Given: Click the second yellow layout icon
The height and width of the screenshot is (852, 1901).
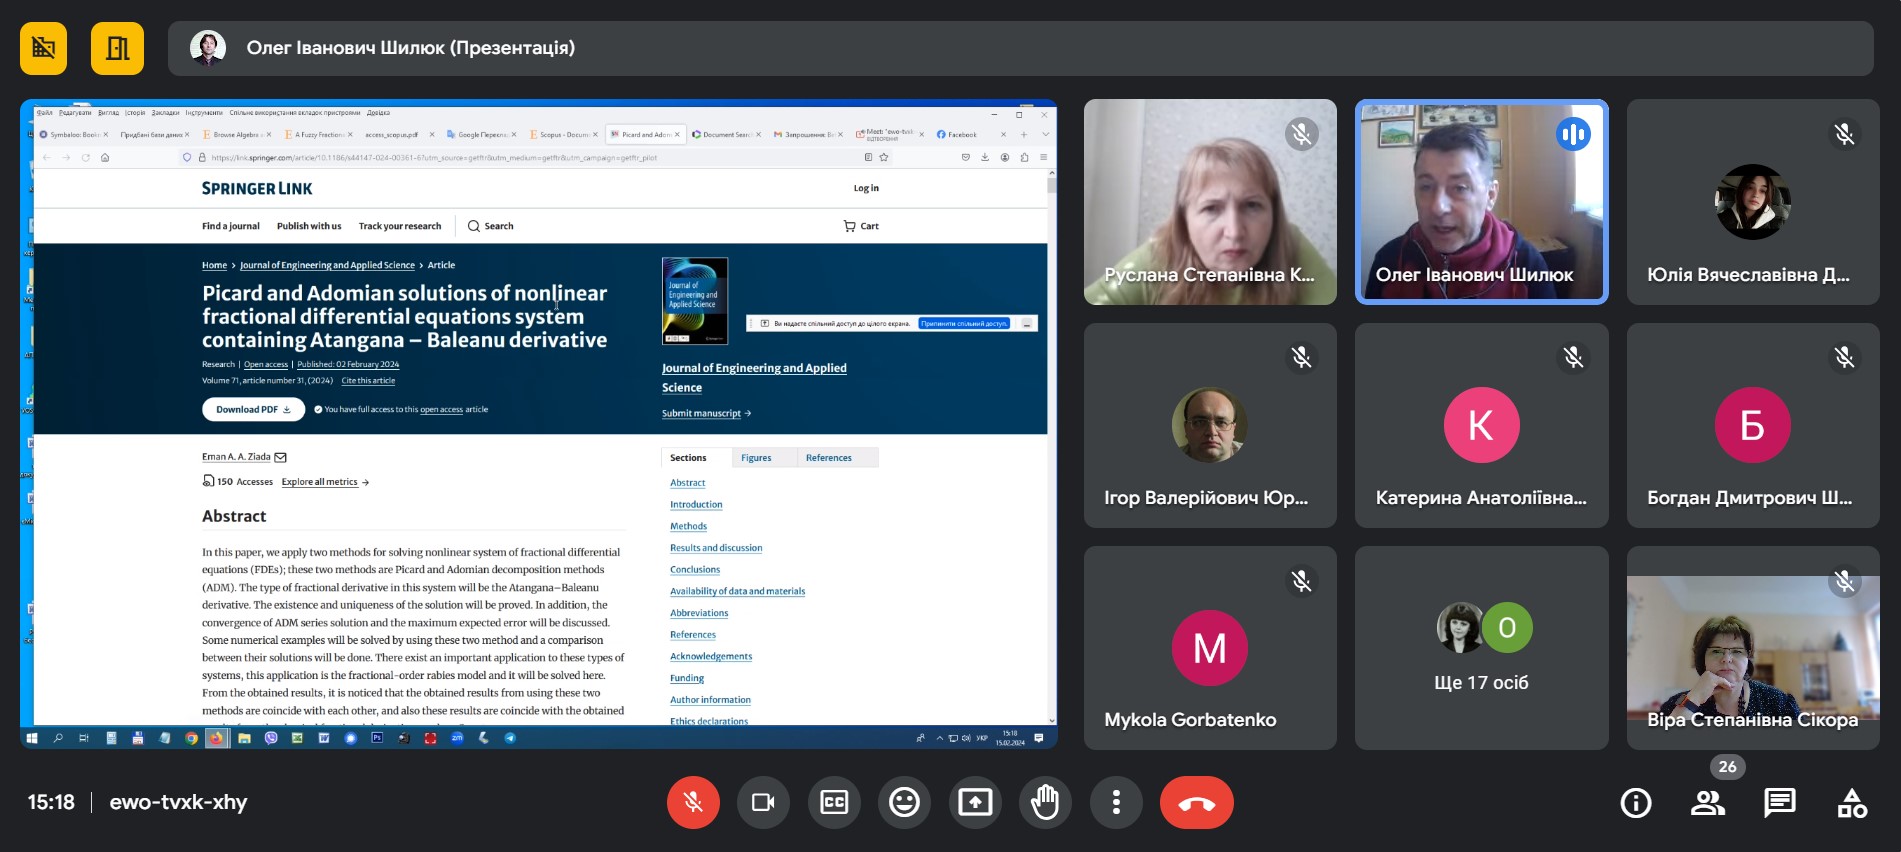Looking at the screenshot, I should (117, 48).
